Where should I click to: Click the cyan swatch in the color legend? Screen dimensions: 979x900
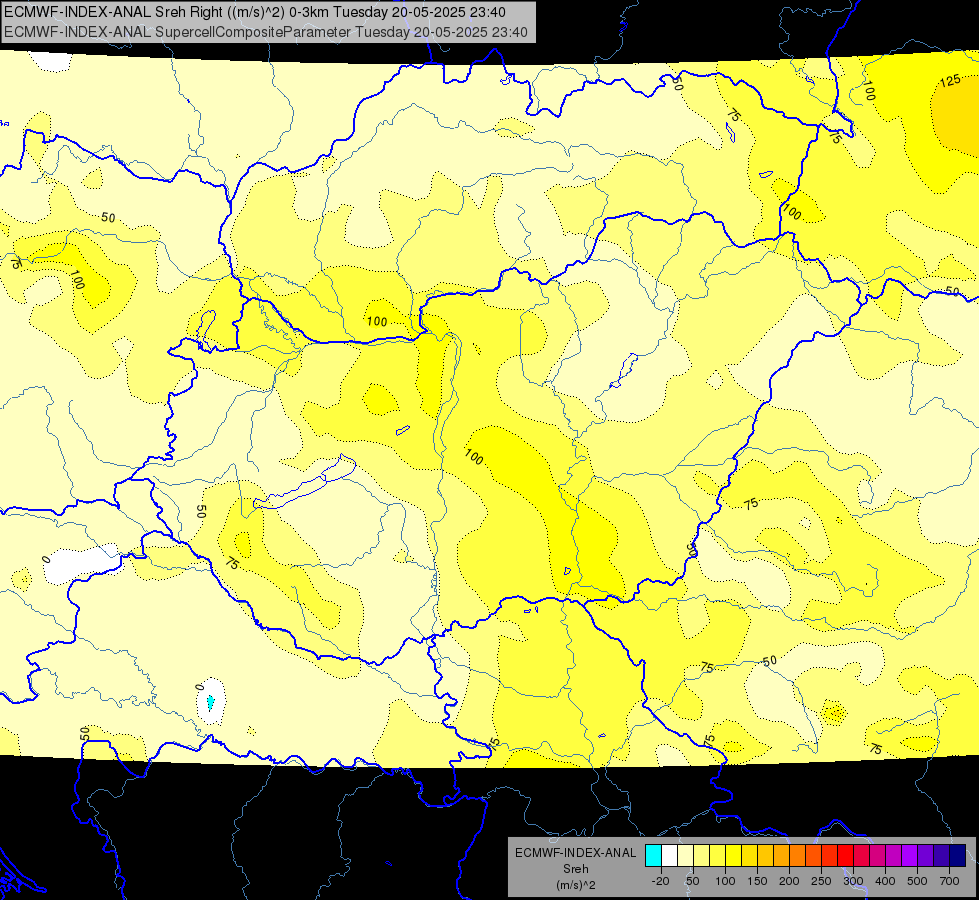653,855
